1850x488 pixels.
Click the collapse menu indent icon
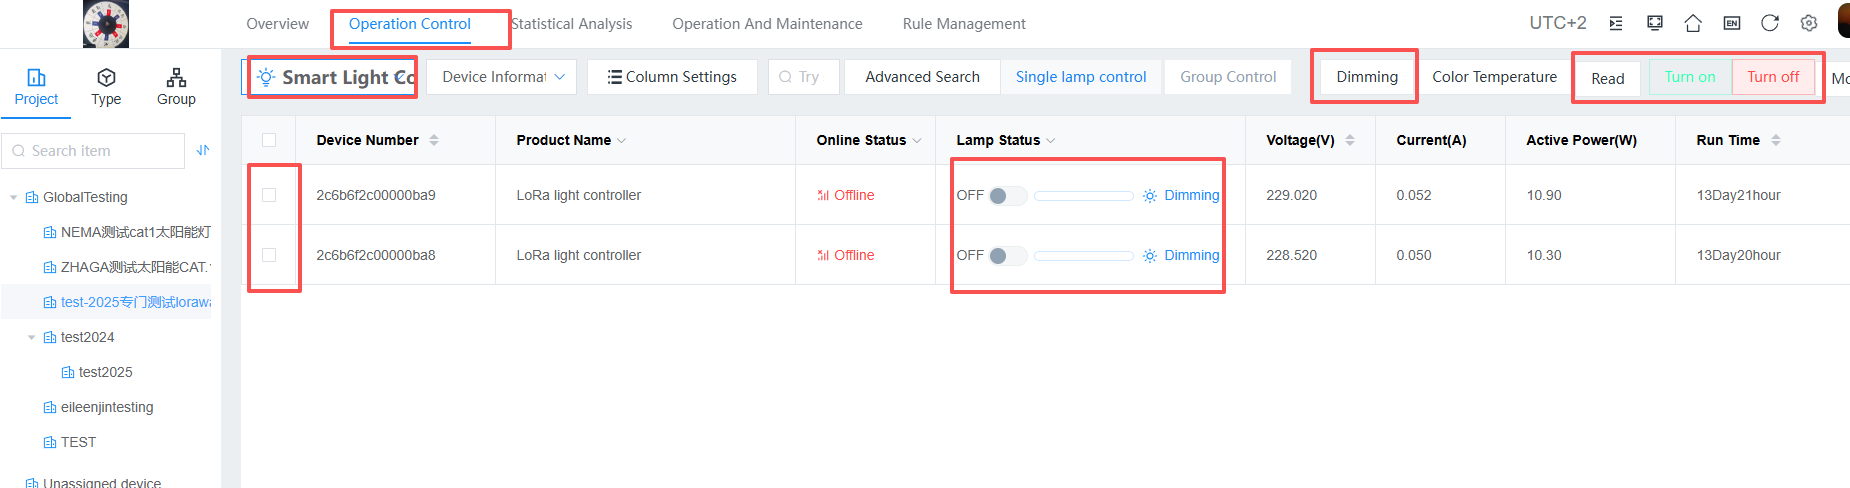(x=1616, y=23)
